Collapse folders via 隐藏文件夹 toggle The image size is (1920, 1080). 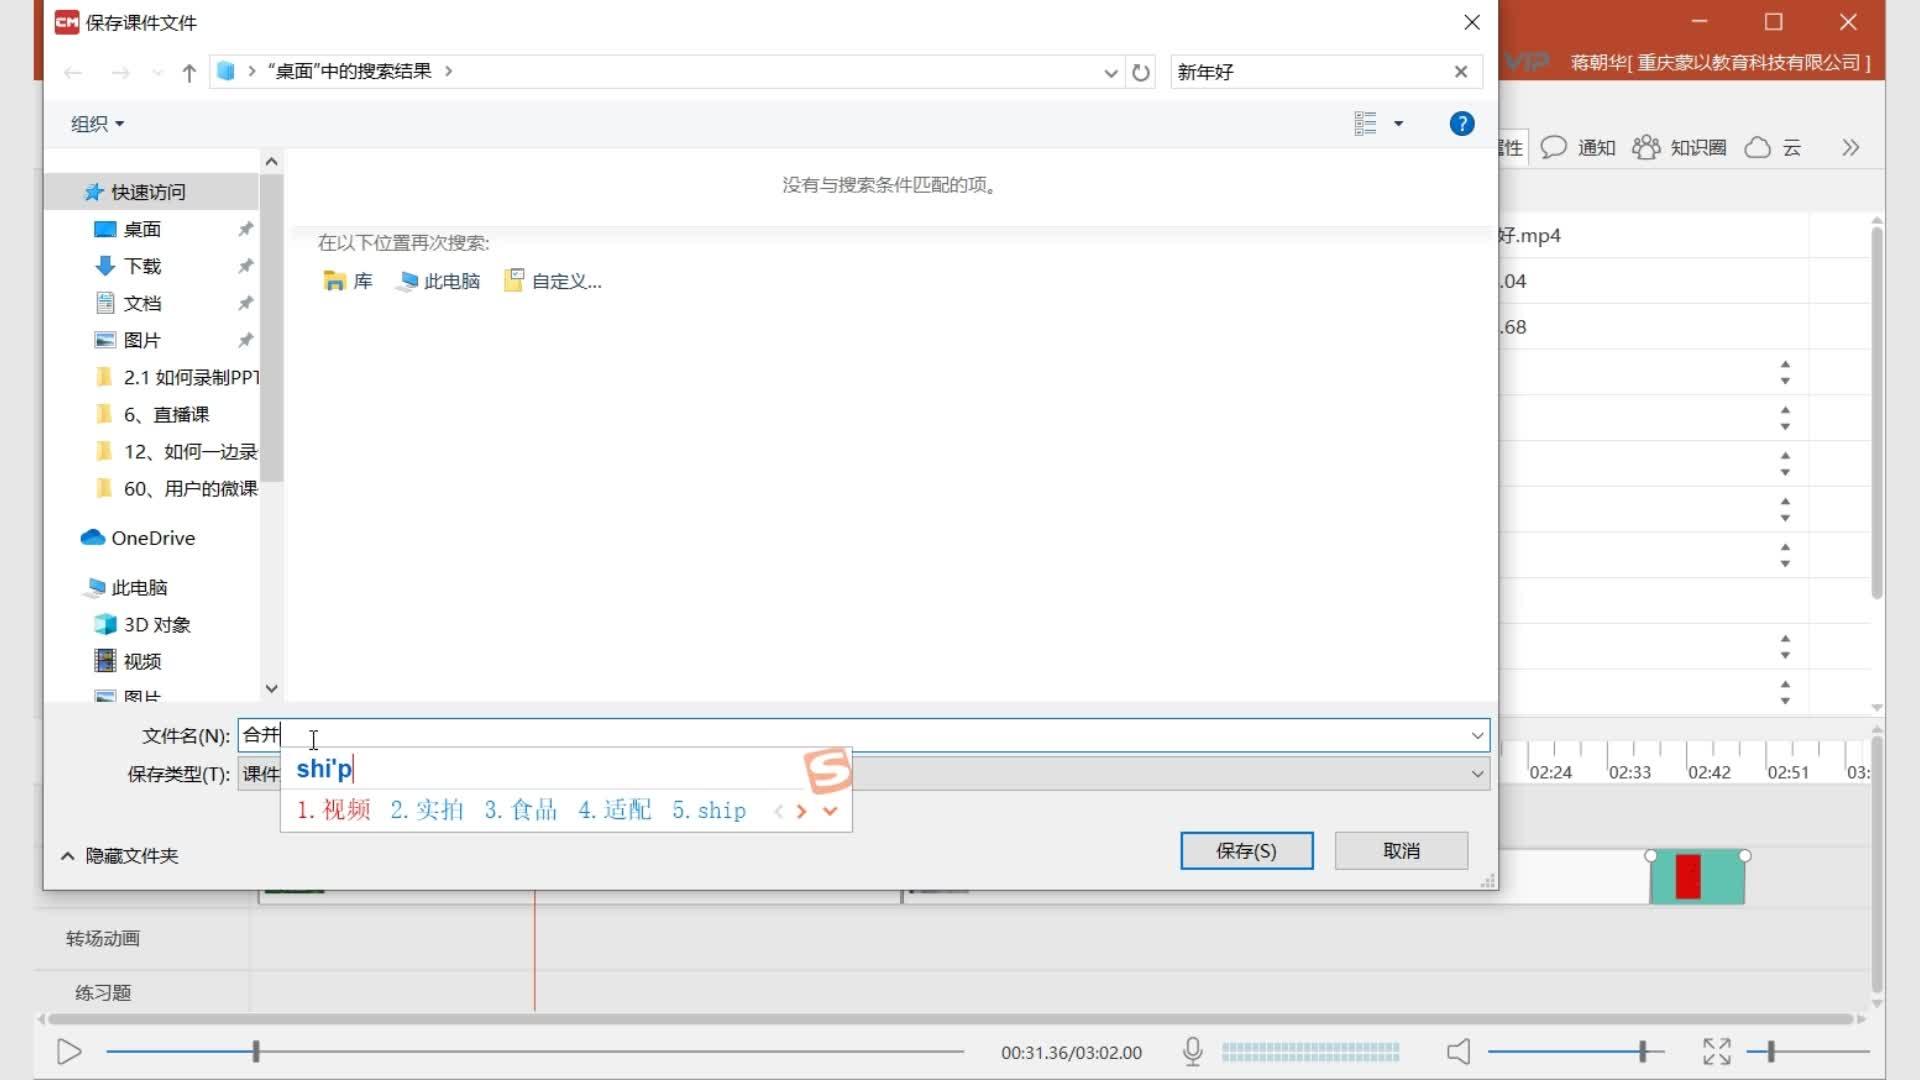coord(120,856)
